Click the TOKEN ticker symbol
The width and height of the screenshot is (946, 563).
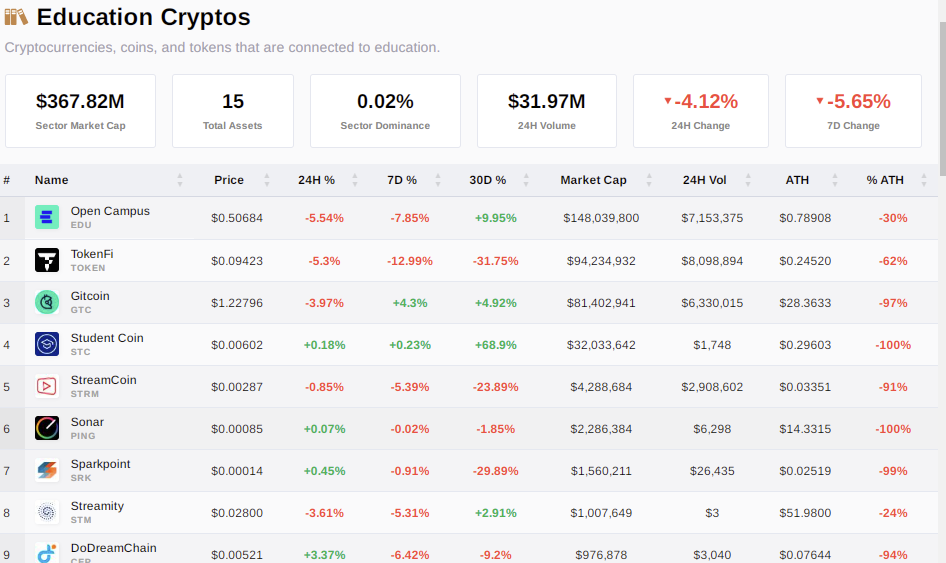tap(88, 268)
